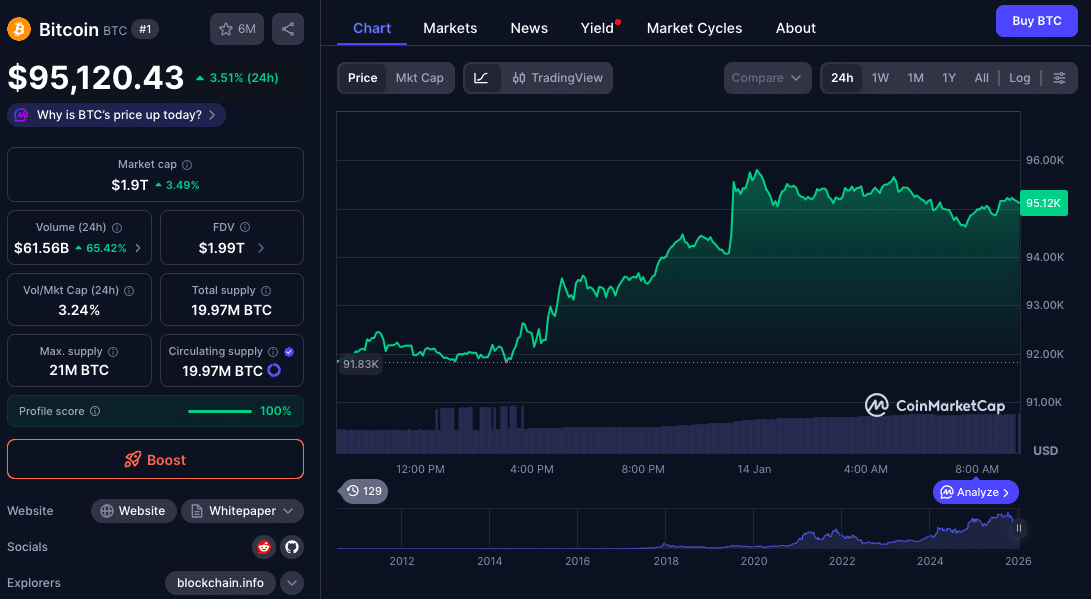
Task: Click the clock history icon showing 129
Action: click(362, 491)
